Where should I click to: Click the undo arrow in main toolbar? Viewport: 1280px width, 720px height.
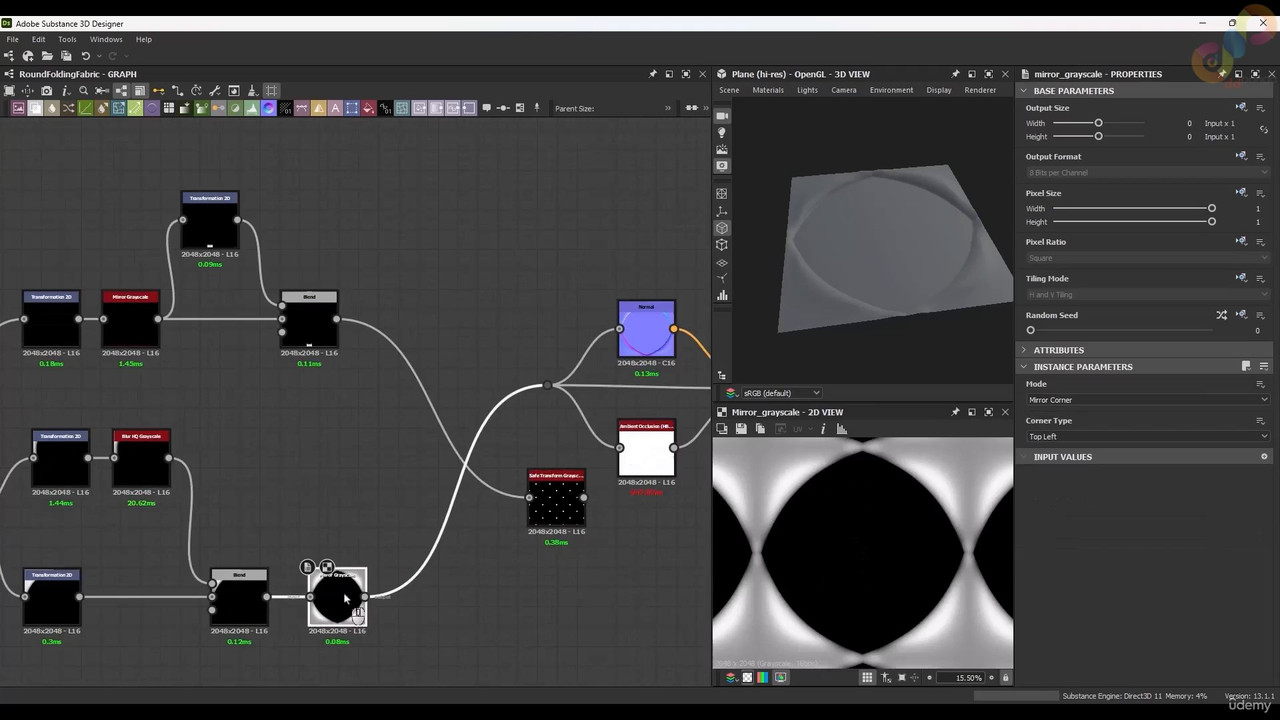coord(85,56)
